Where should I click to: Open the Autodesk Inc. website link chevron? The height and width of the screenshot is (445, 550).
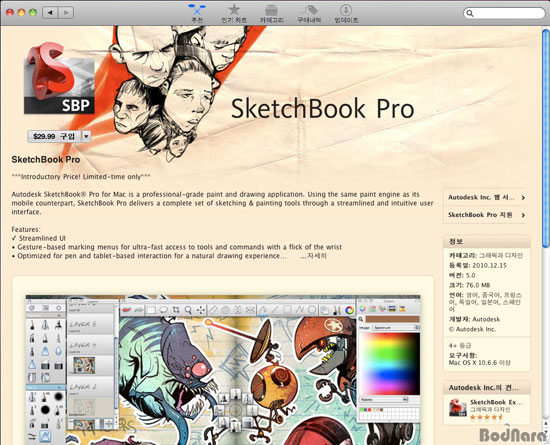523,198
